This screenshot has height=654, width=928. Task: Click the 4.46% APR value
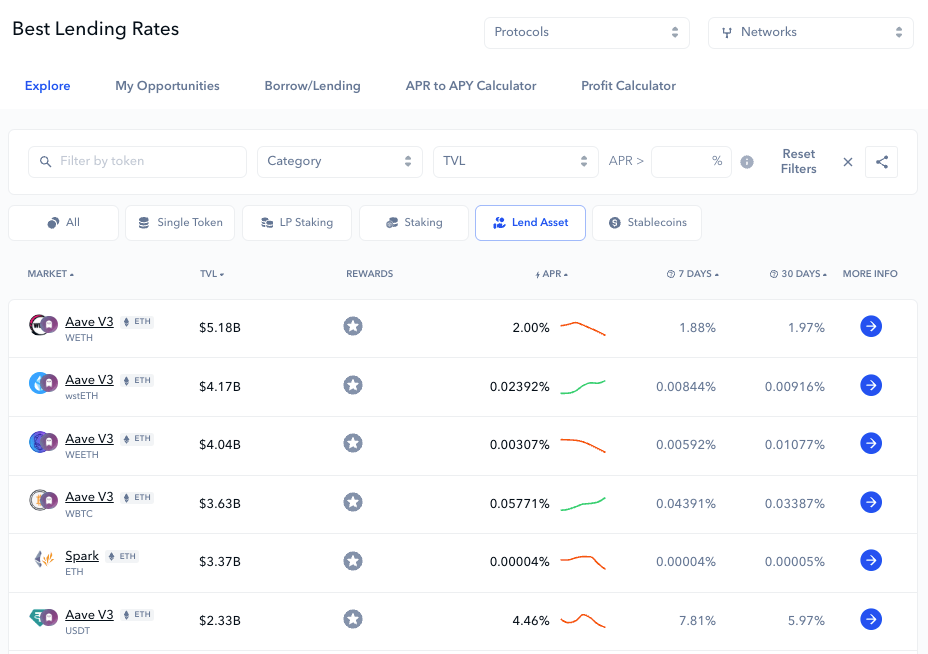coord(531,621)
